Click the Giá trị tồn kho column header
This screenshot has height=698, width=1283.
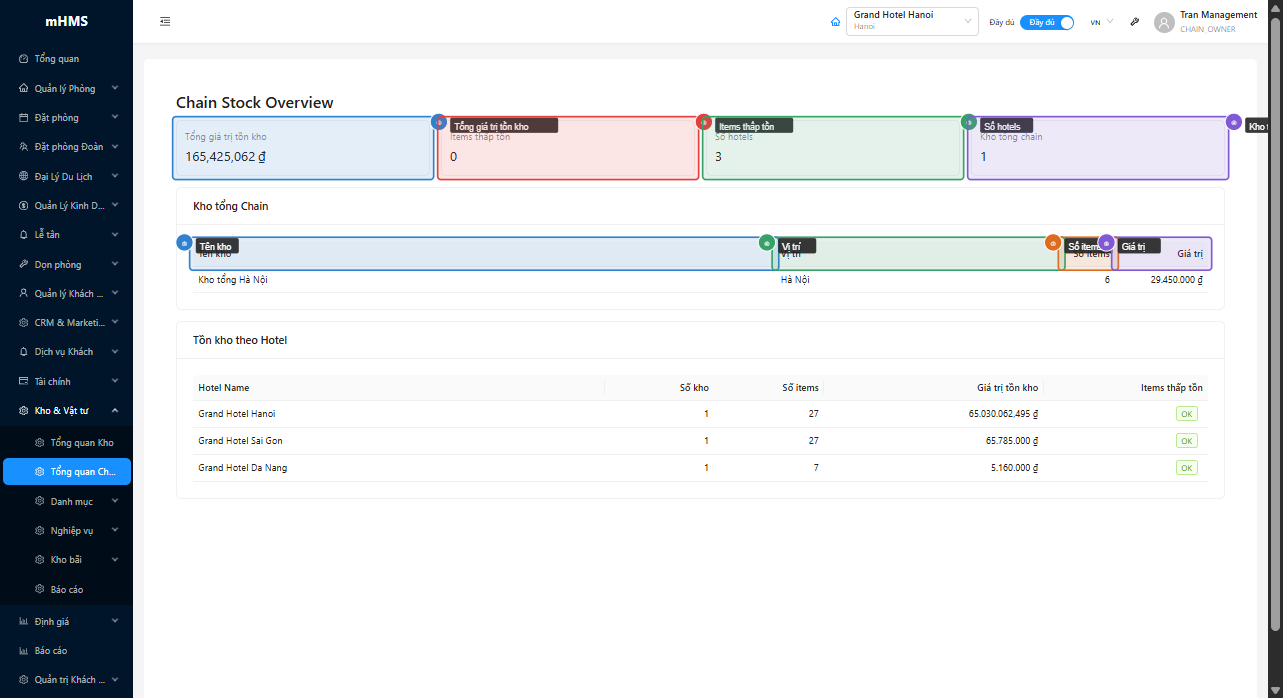click(x=1007, y=388)
